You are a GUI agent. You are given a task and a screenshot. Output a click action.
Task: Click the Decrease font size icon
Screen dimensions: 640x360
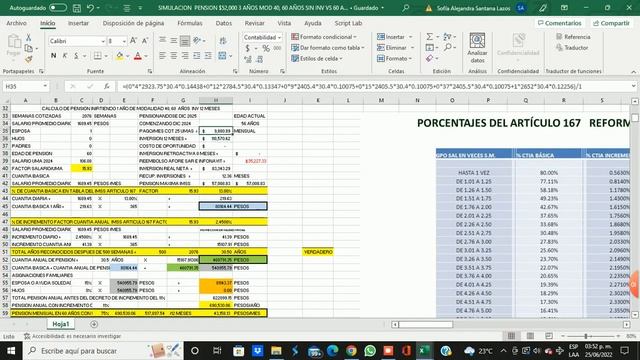144,41
